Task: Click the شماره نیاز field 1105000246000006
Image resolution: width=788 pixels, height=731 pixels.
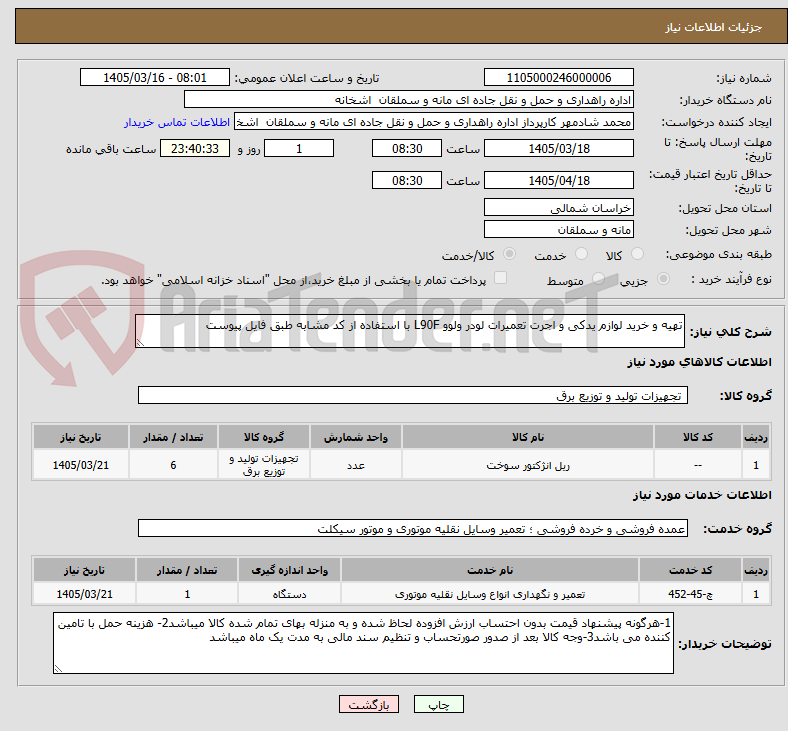Action: pyautogui.click(x=558, y=78)
